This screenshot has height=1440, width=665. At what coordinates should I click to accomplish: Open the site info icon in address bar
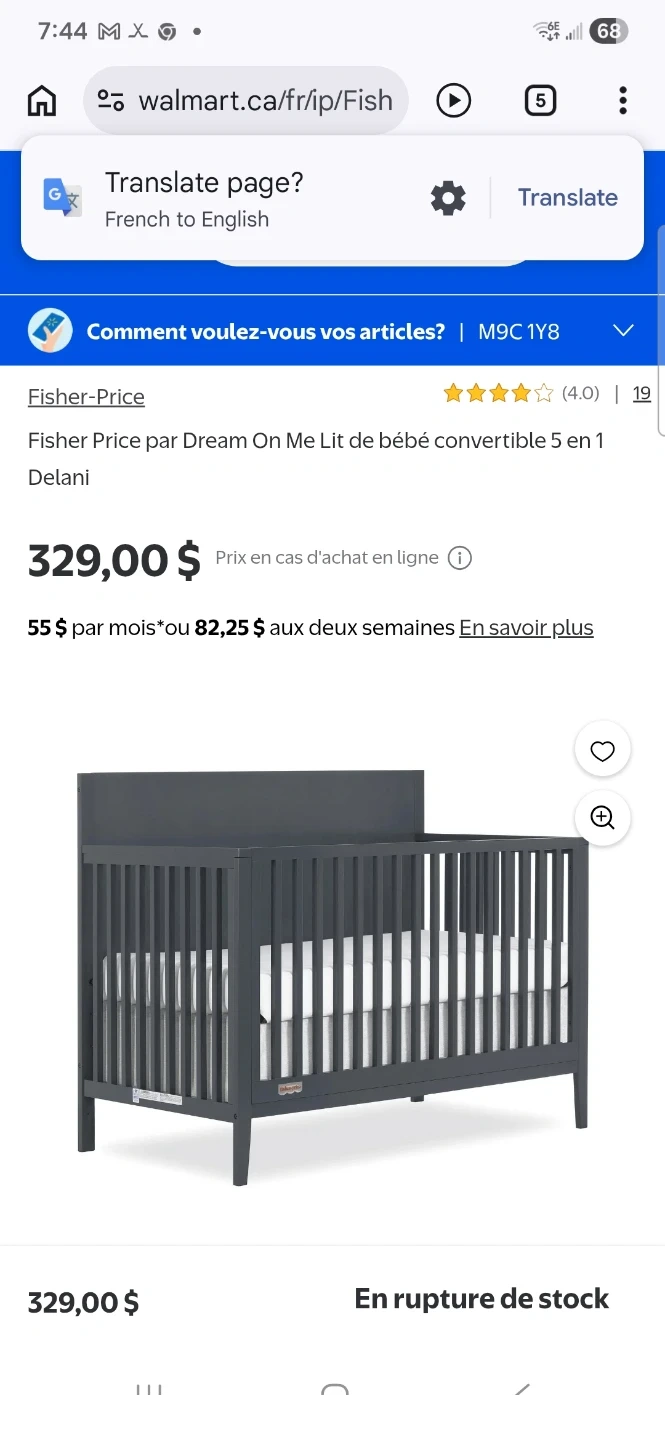click(110, 100)
